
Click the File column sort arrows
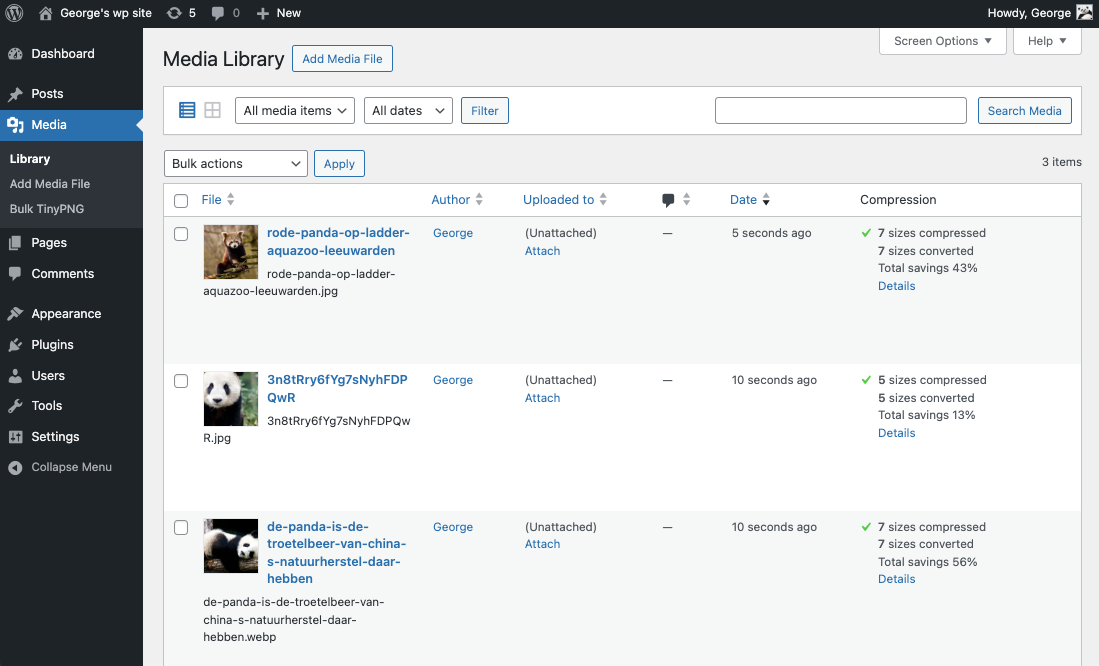(x=231, y=200)
